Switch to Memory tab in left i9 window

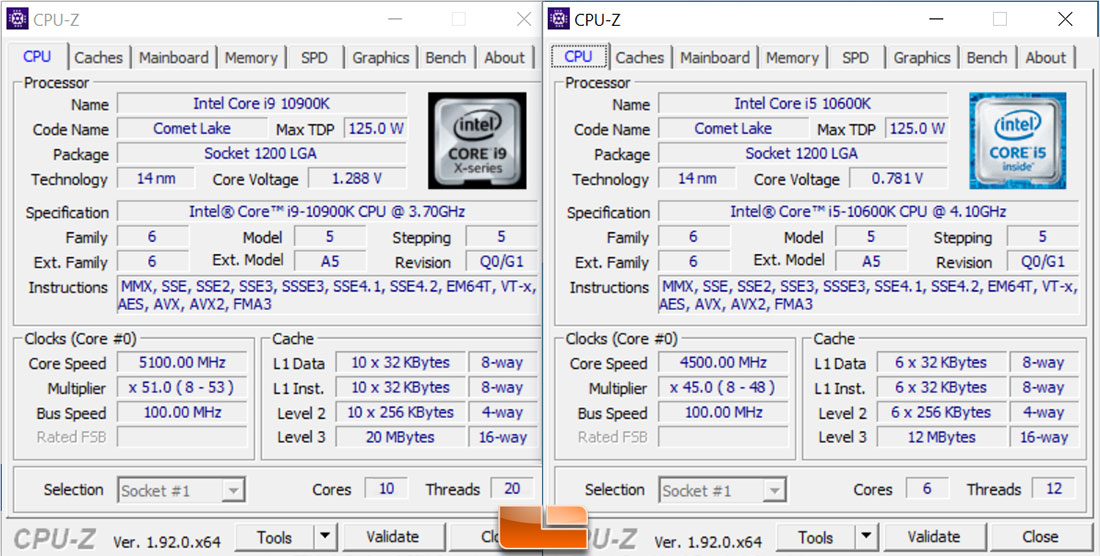click(251, 57)
